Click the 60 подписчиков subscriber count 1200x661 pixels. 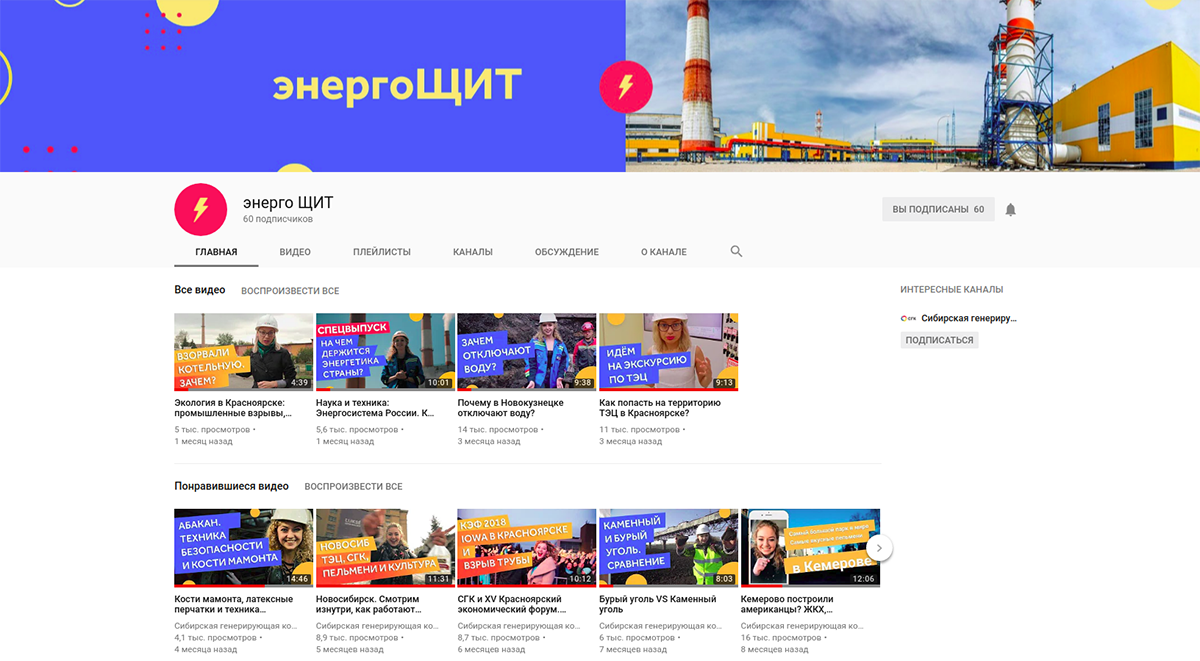click(278, 219)
